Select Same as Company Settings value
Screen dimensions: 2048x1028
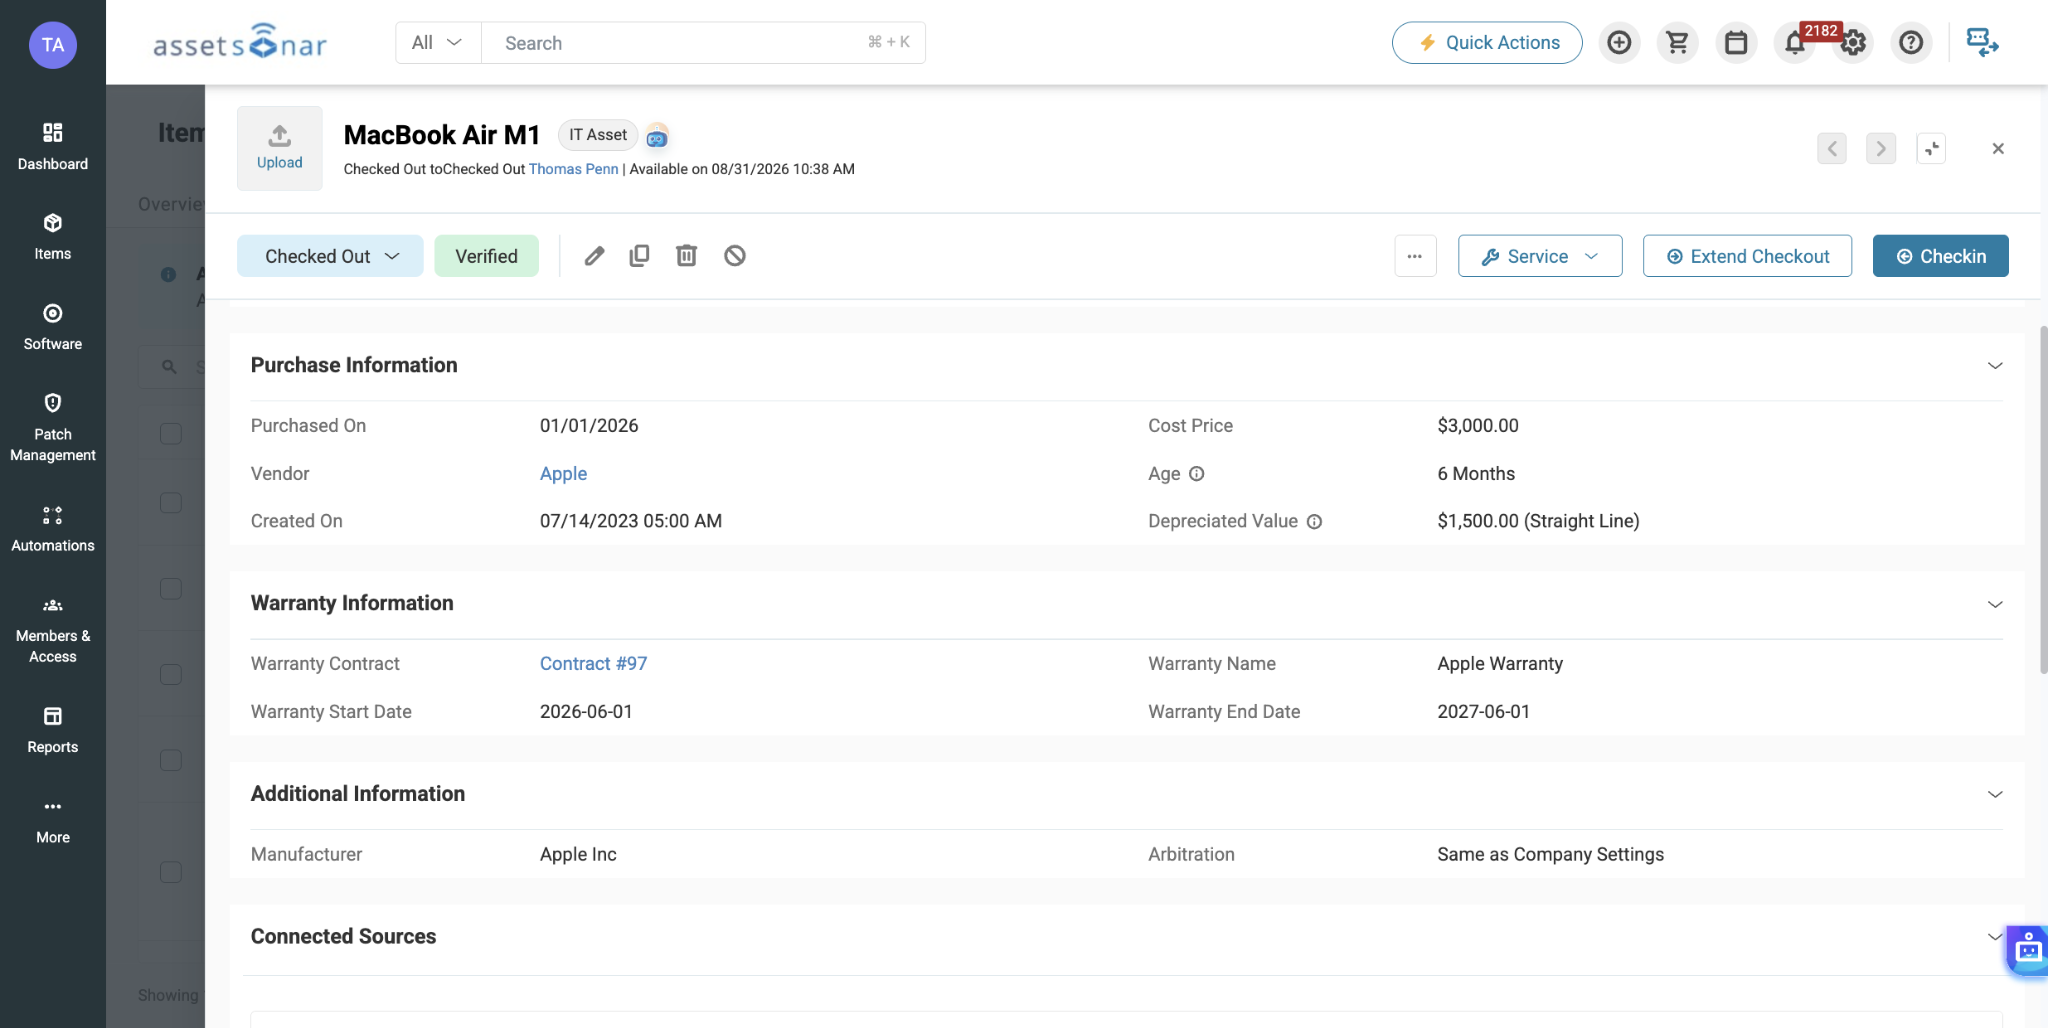(1550, 855)
